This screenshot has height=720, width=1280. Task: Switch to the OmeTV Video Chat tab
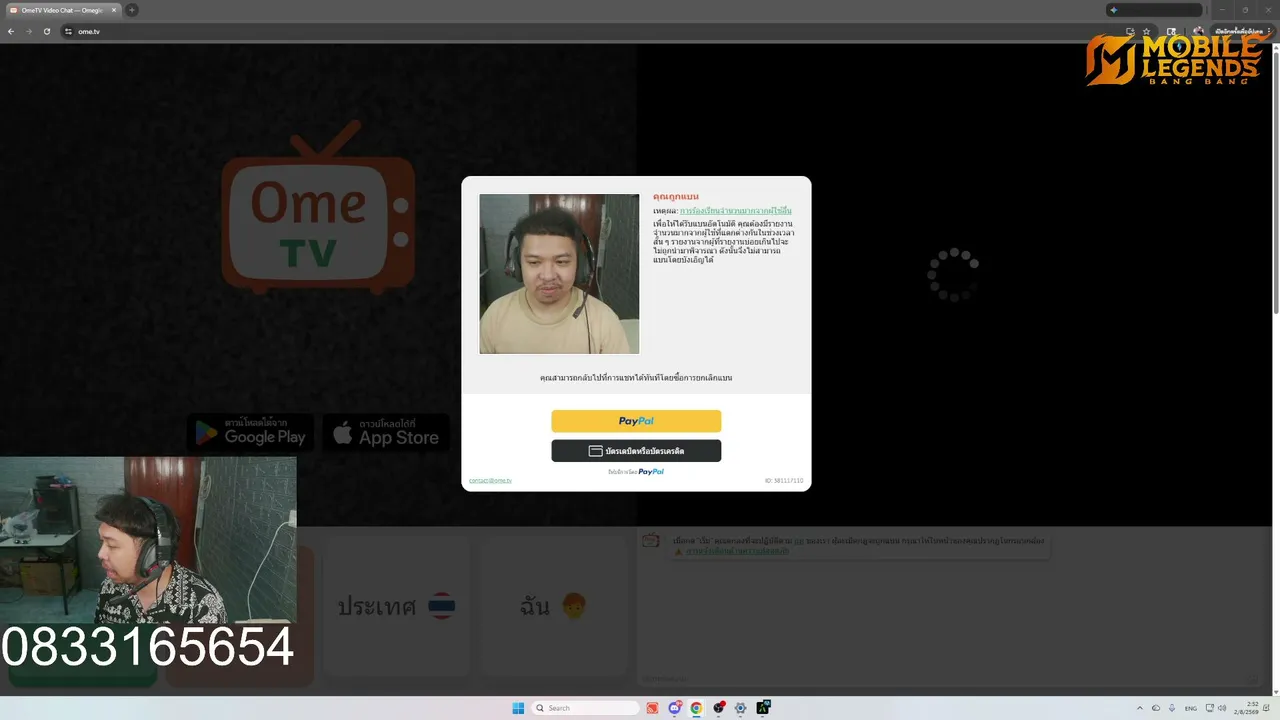click(62, 10)
